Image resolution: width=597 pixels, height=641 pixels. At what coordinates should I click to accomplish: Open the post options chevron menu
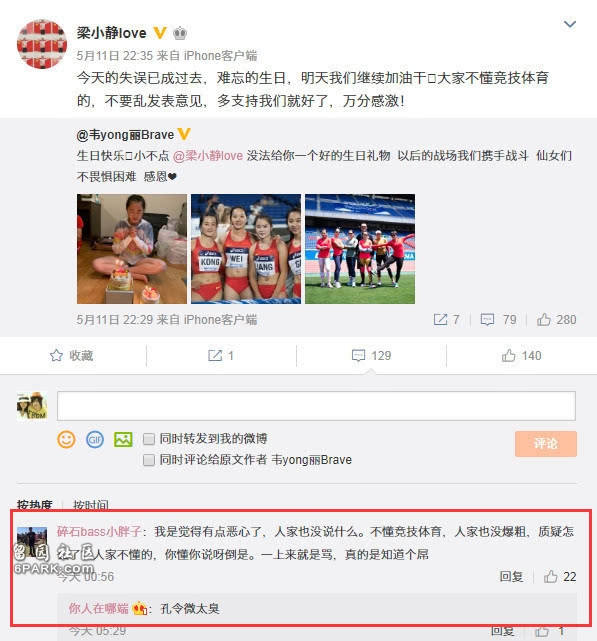click(570, 24)
